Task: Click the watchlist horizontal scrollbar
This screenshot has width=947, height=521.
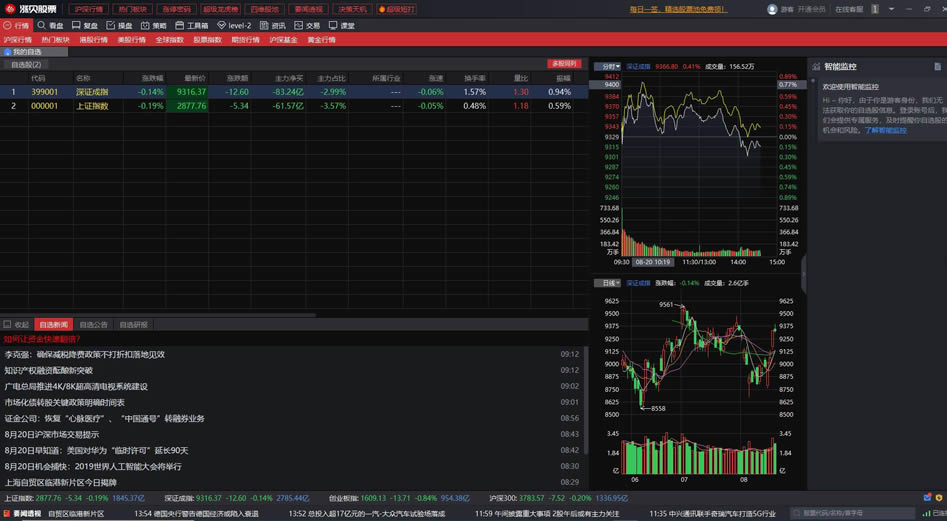Action: click(x=158, y=315)
